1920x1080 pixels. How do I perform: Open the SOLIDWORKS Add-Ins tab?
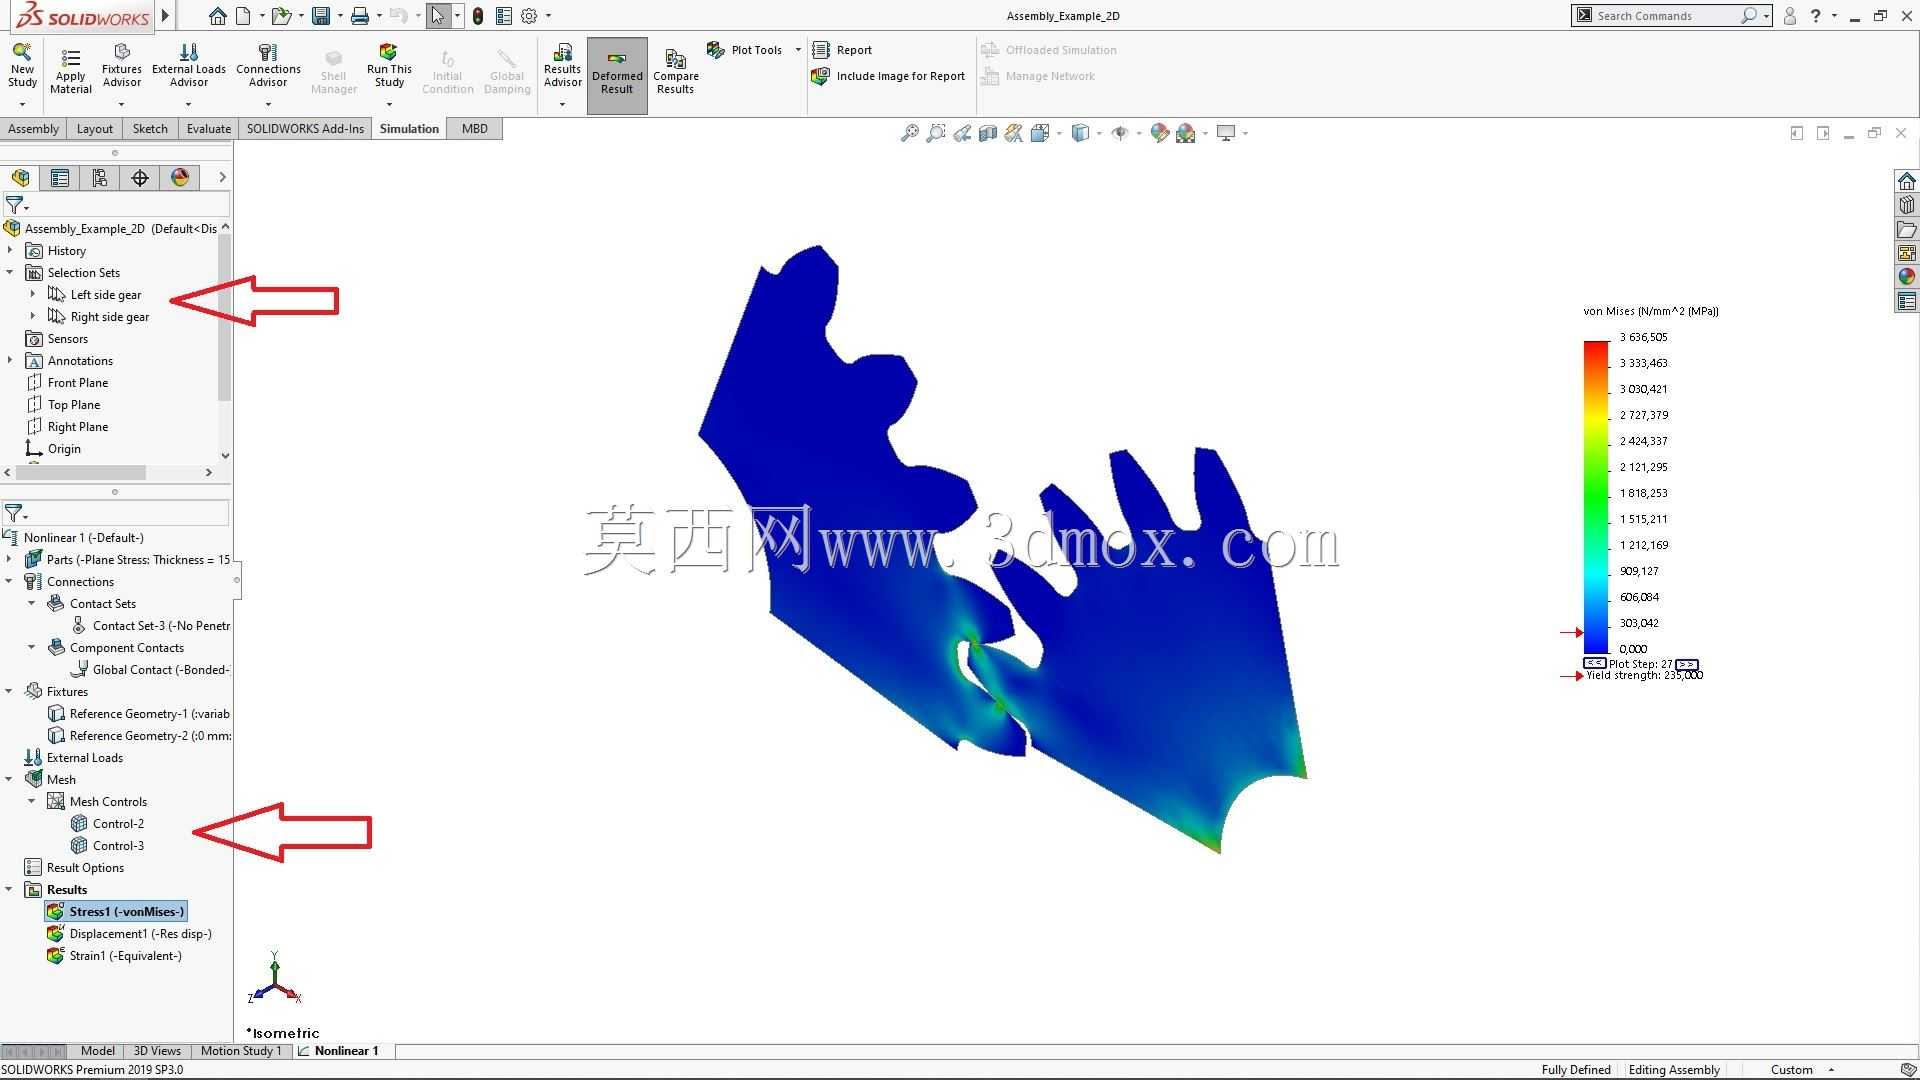tap(305, 129)
